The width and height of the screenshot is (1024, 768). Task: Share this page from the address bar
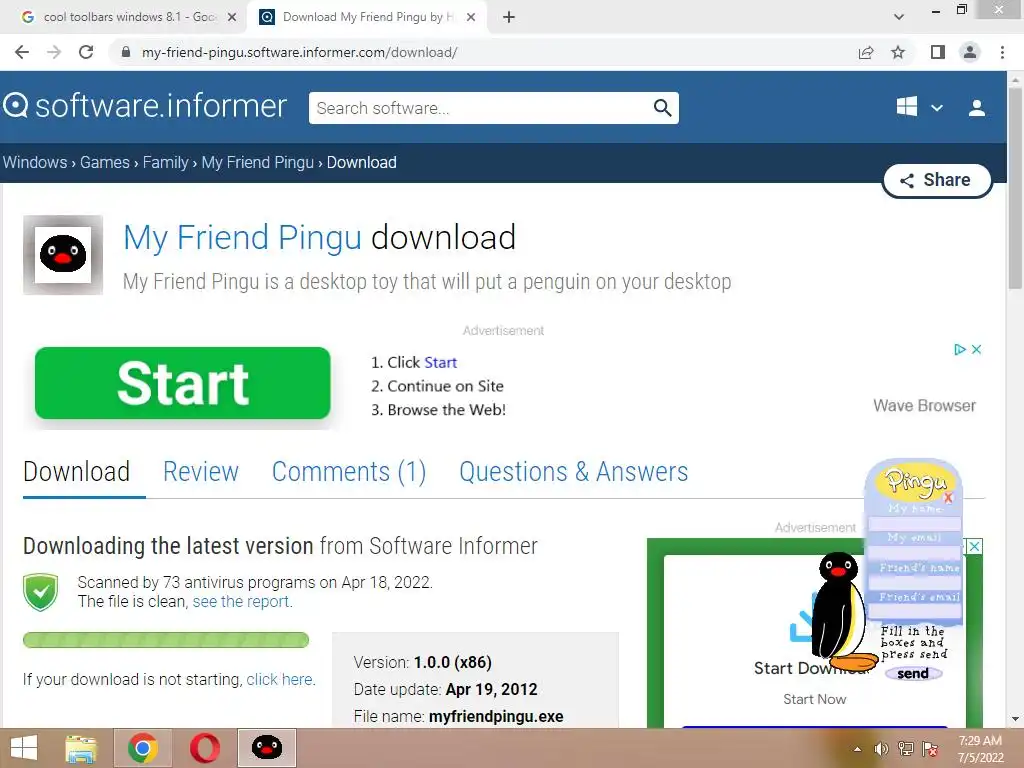(x=866, y=52)
